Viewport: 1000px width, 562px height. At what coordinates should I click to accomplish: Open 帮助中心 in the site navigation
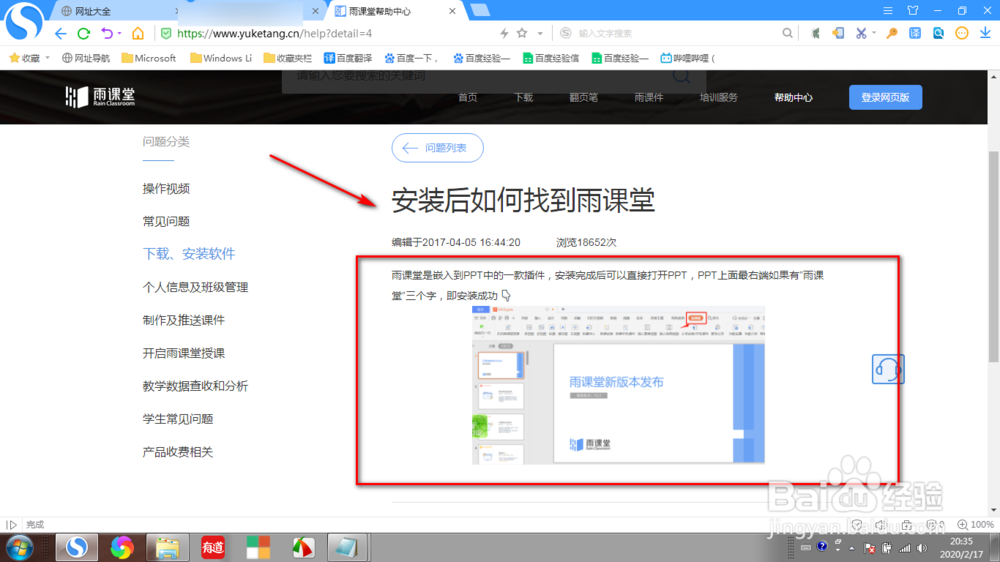click(x=793, y=98)
